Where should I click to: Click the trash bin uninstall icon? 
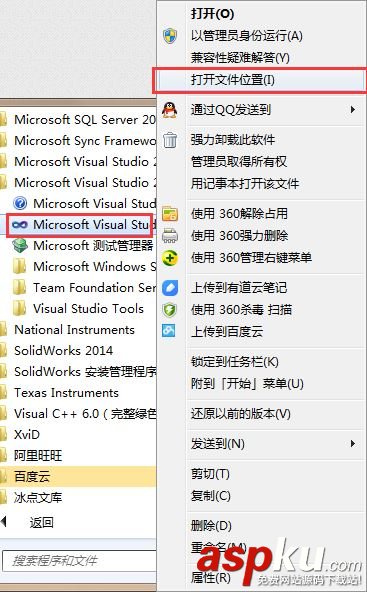pyautogui.click(x=170, y=140)
